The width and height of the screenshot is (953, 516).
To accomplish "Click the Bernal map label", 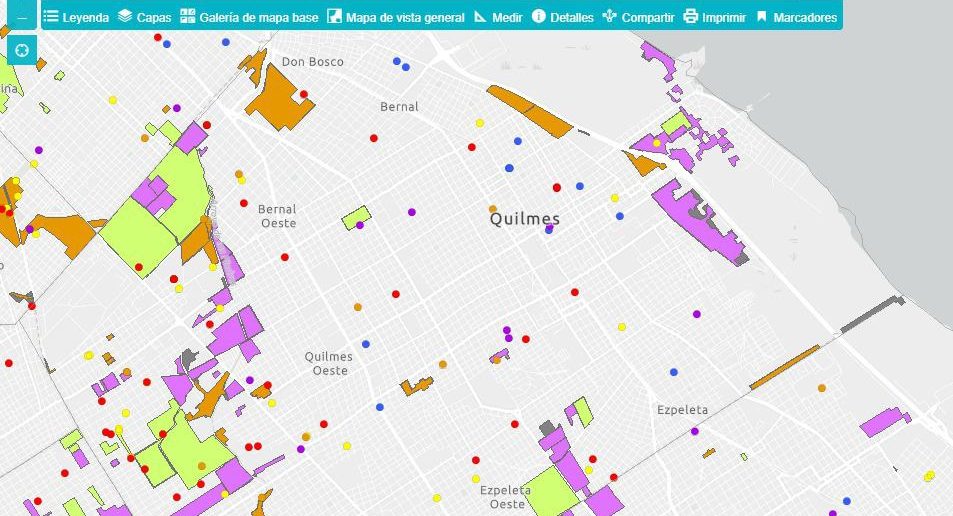I will (x=399, y=106).
